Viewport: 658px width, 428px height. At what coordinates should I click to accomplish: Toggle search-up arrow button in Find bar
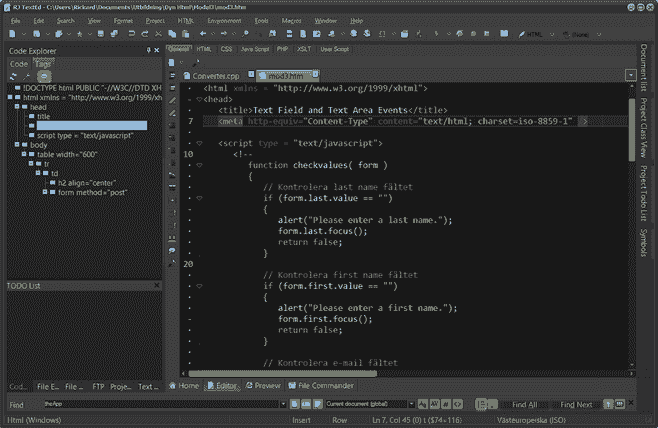608,405
